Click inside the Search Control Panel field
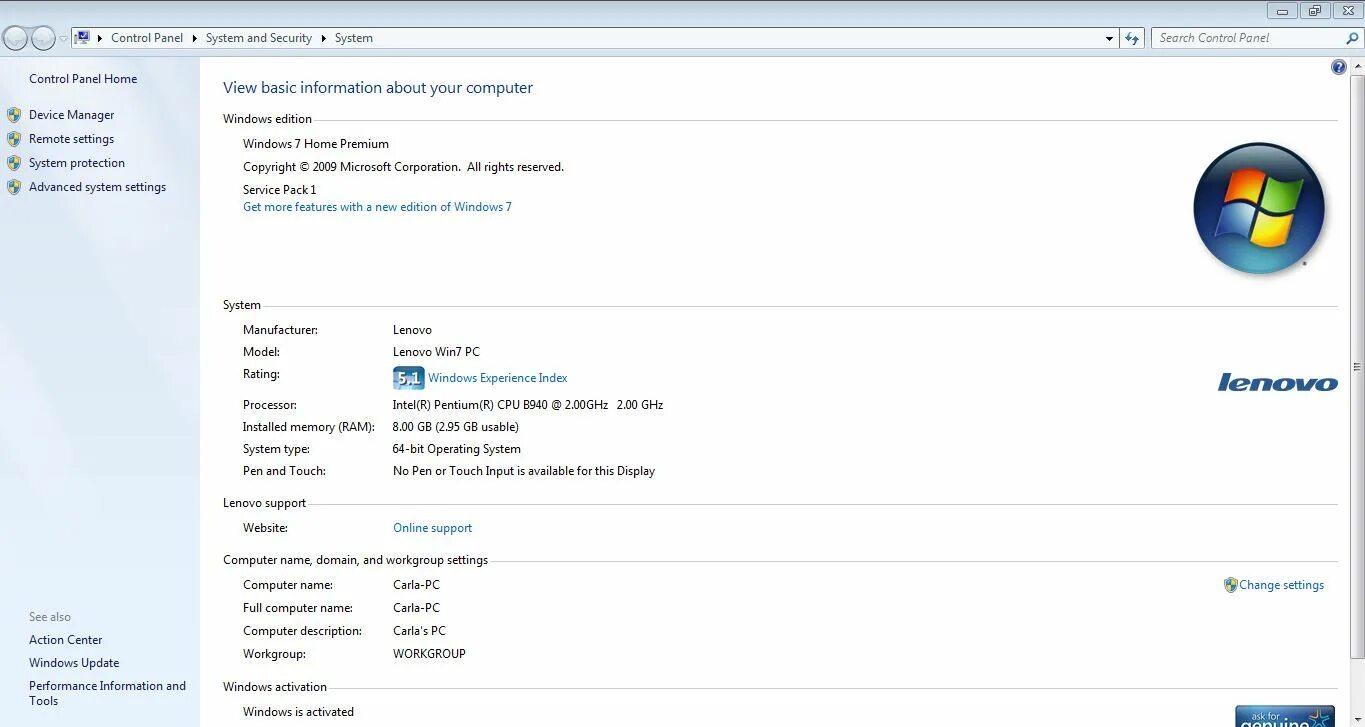The height and width of the screenshot is (727, 1365). coord(1245,37)
